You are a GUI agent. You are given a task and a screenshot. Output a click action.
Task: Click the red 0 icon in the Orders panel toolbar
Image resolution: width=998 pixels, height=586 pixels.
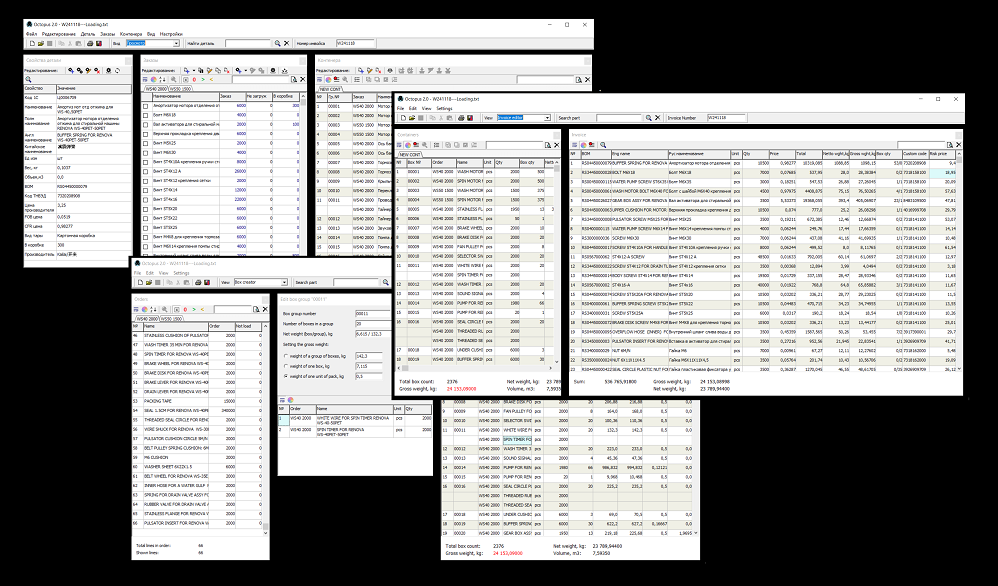[185, 309]
